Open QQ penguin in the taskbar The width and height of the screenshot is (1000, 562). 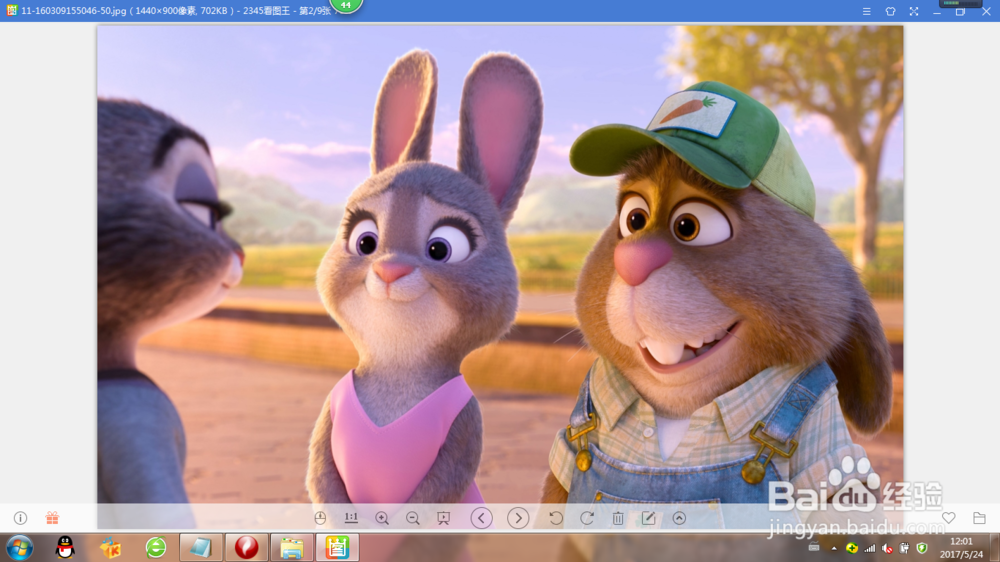[65, 547]
